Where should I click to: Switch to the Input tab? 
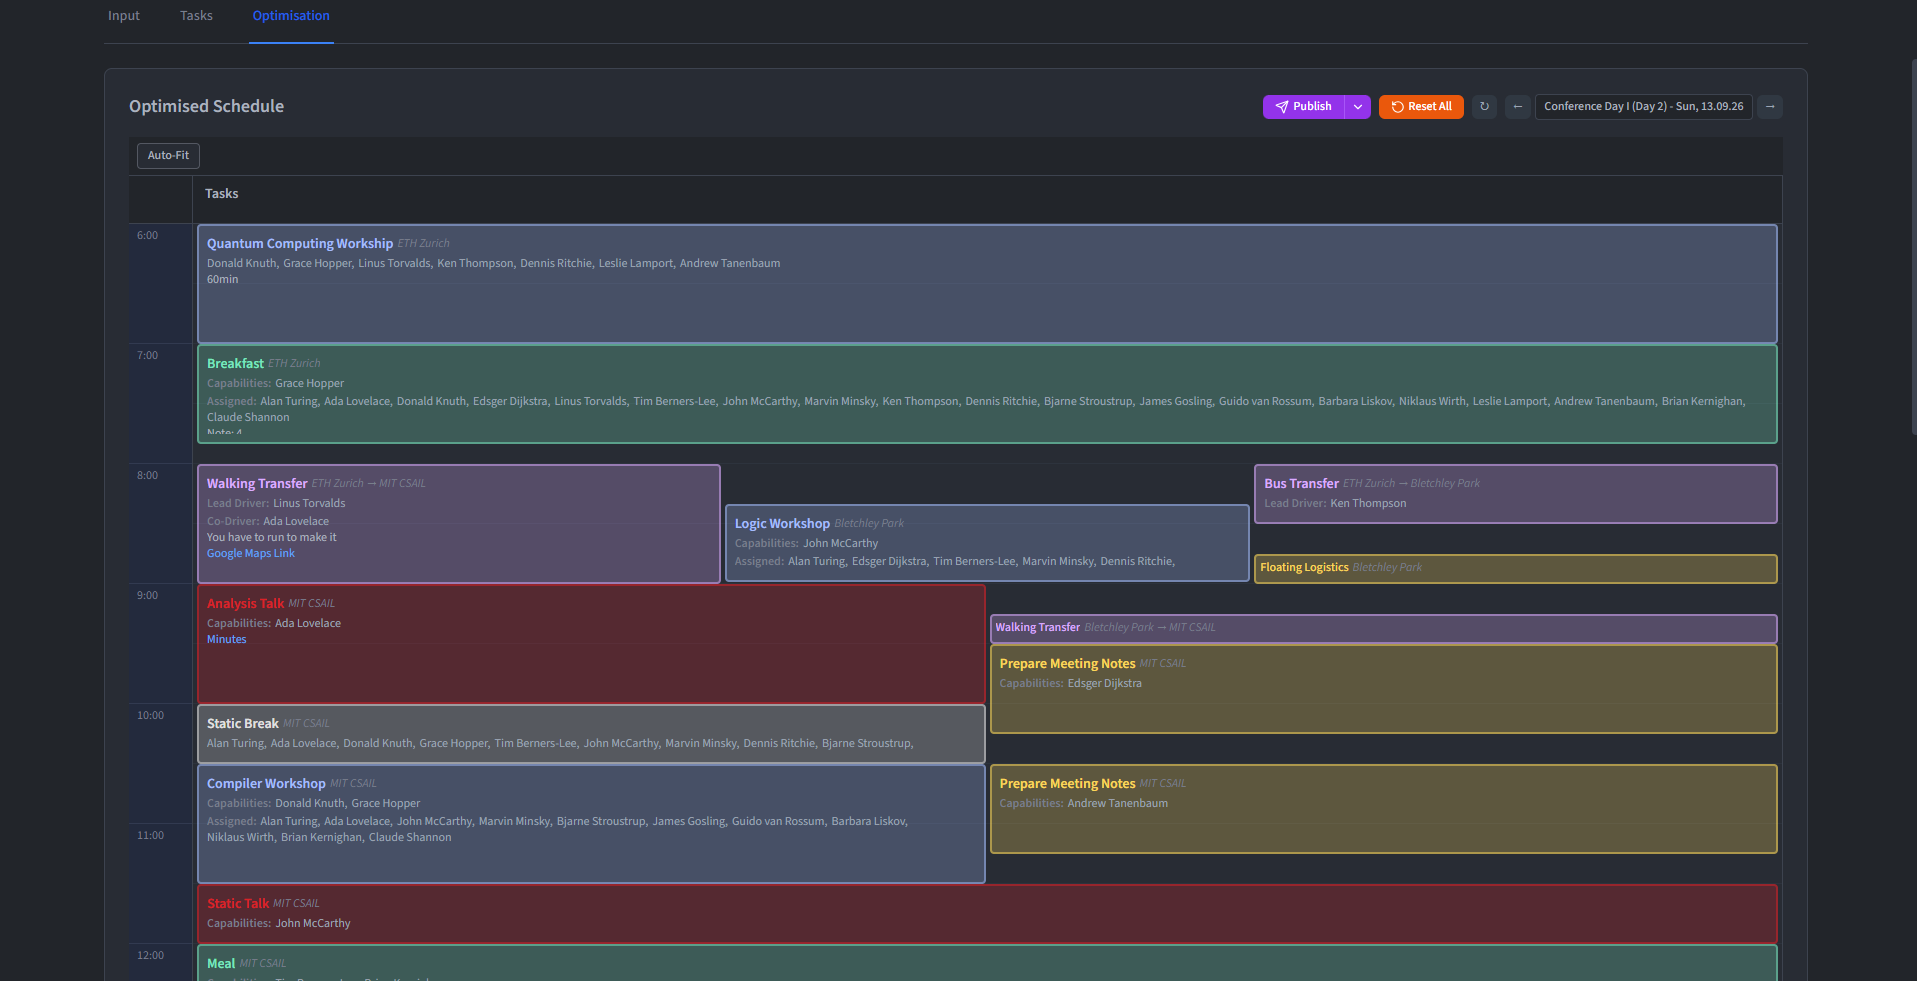click(124, 16)
